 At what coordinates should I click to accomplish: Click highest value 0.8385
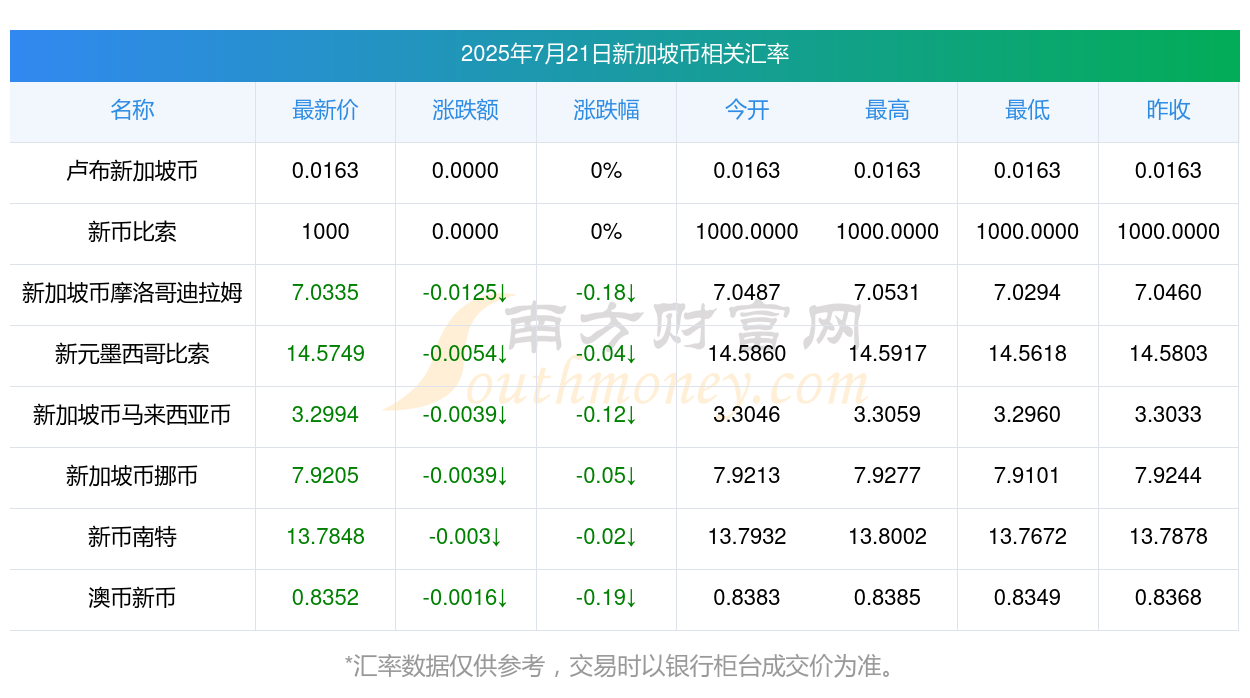pos(887,598)
